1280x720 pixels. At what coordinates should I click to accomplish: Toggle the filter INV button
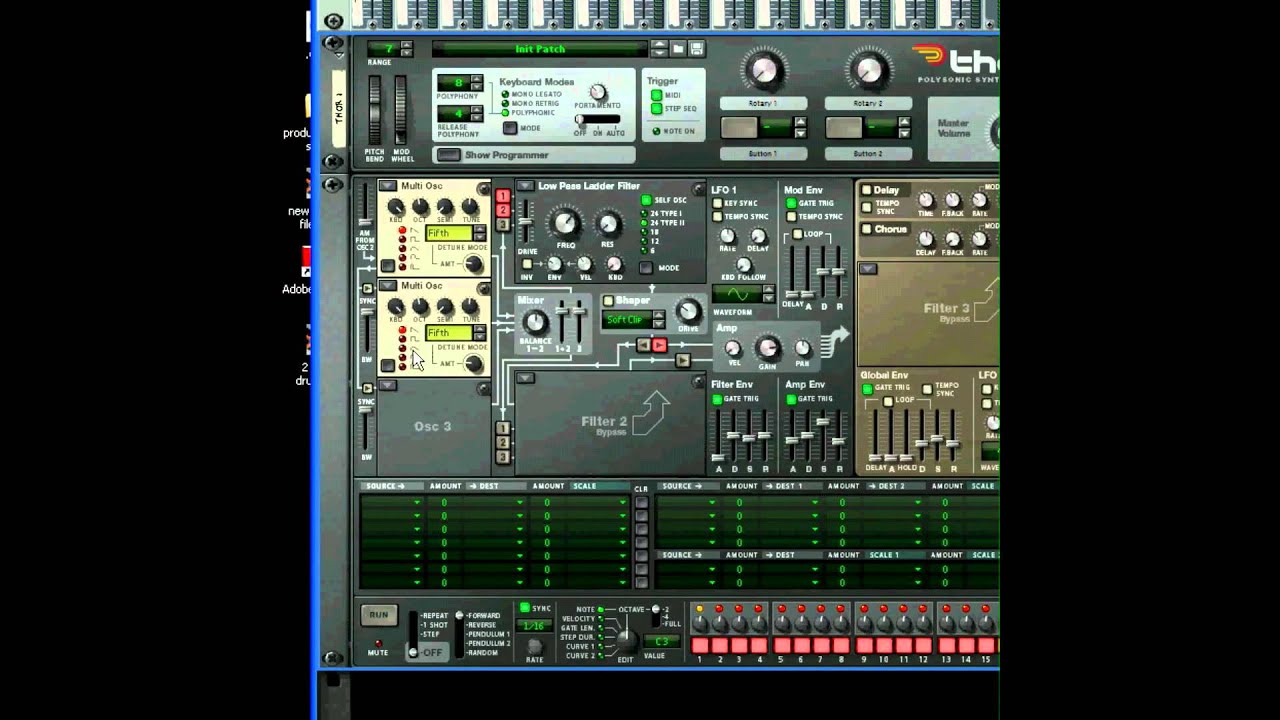527,264
